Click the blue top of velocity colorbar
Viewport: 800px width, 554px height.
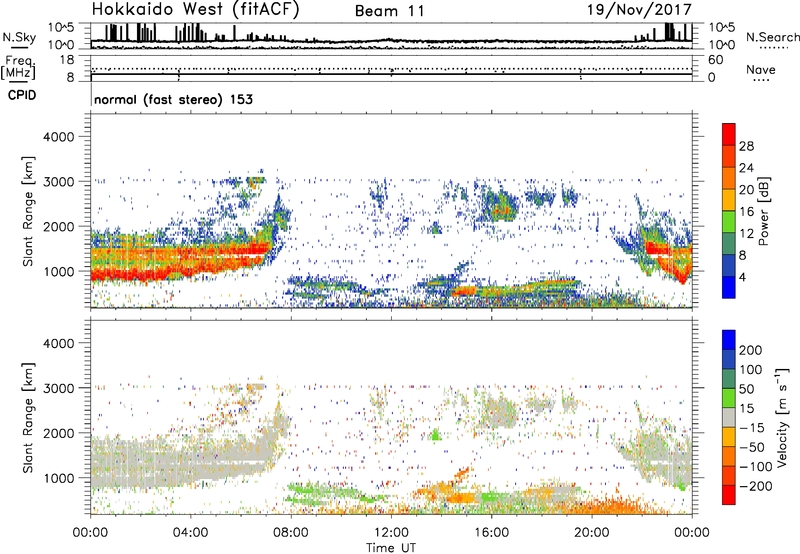click(x=729, y=340)
